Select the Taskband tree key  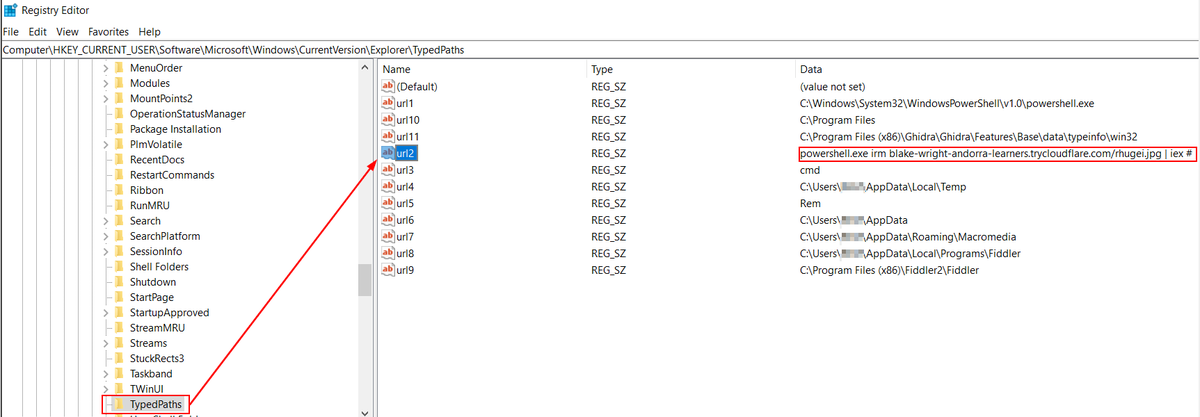151,373
